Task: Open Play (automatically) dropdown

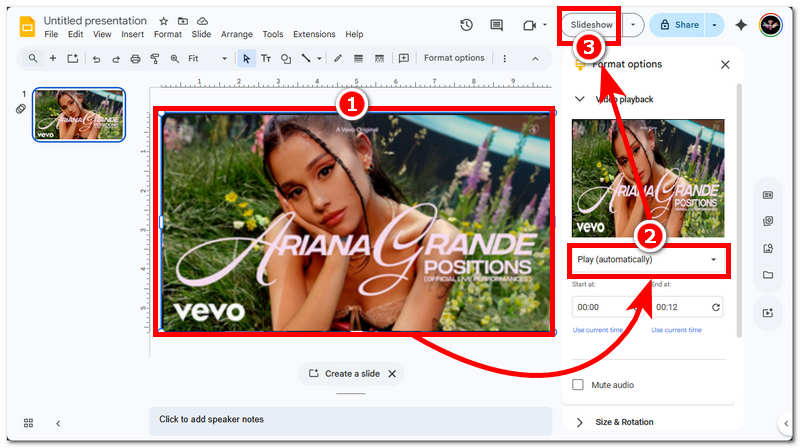Action: 647,259
